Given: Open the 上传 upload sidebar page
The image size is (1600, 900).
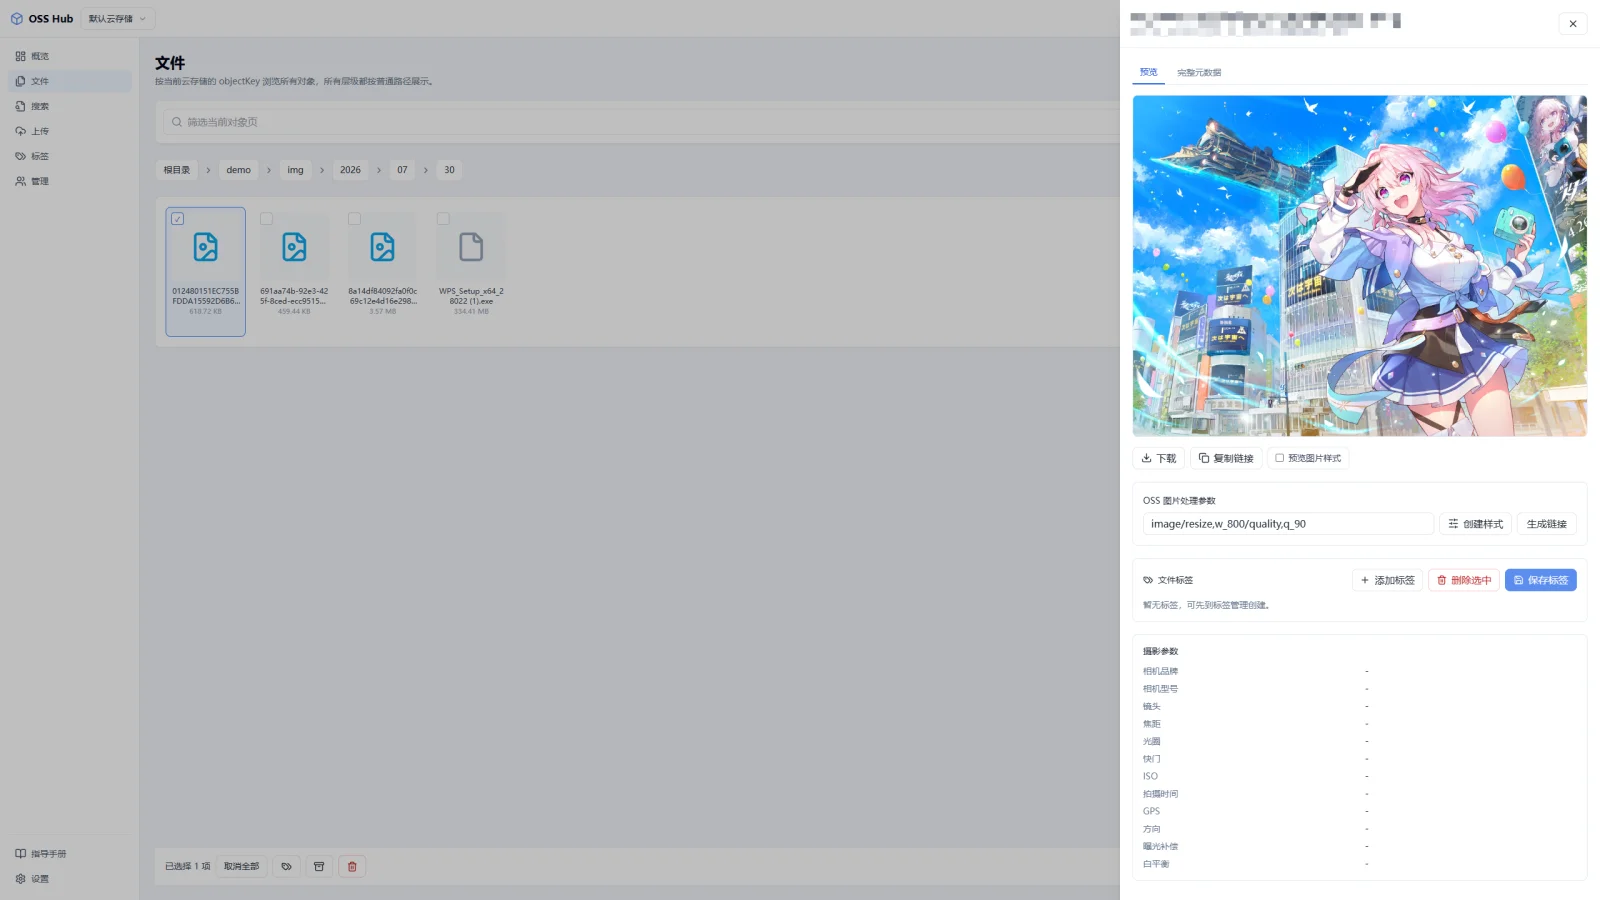Looking at the screenshot, I should click(x=70, y=131).
